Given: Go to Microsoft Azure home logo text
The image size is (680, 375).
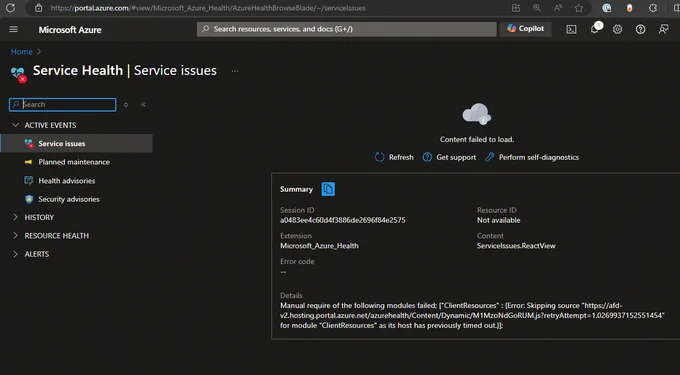Looking at the screenshot, I should click(x=70, y=29).
